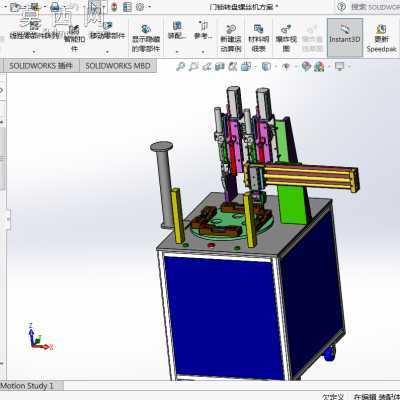Click the 装配 assembly features tool
The width and height of the screenshot is (400, 400).
[177, 30]
